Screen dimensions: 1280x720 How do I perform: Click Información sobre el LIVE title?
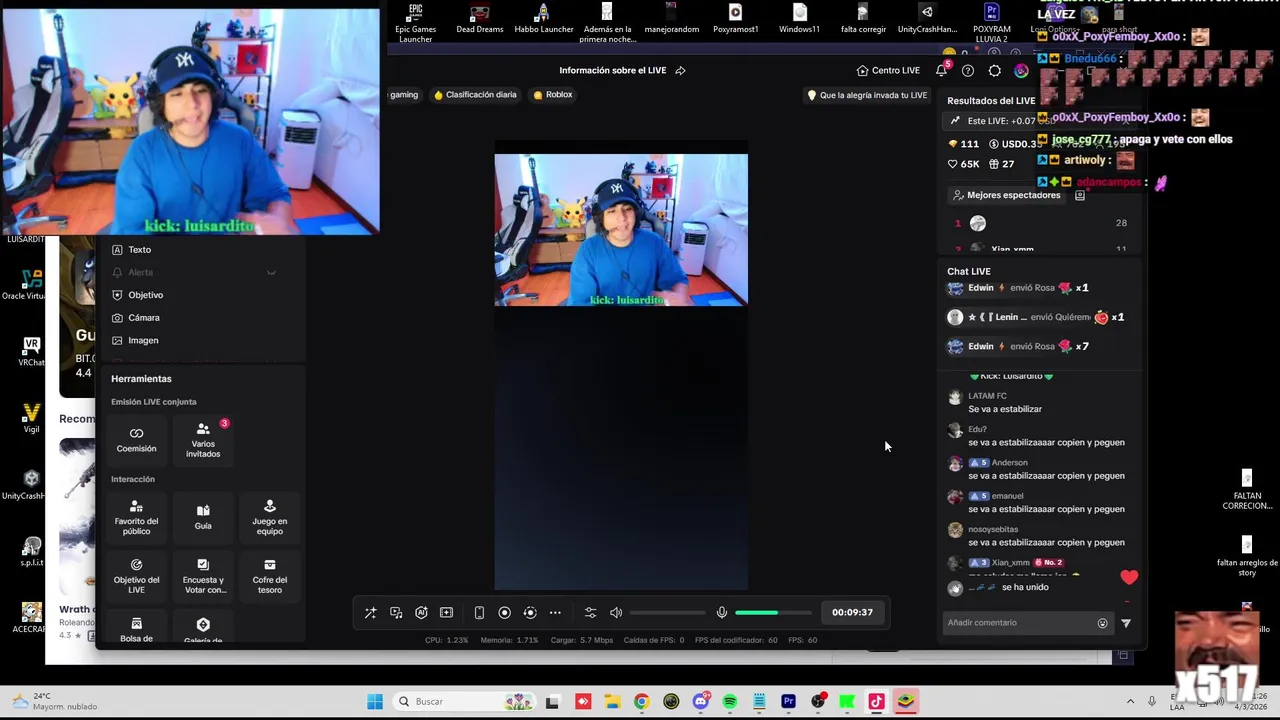[612, 71]
